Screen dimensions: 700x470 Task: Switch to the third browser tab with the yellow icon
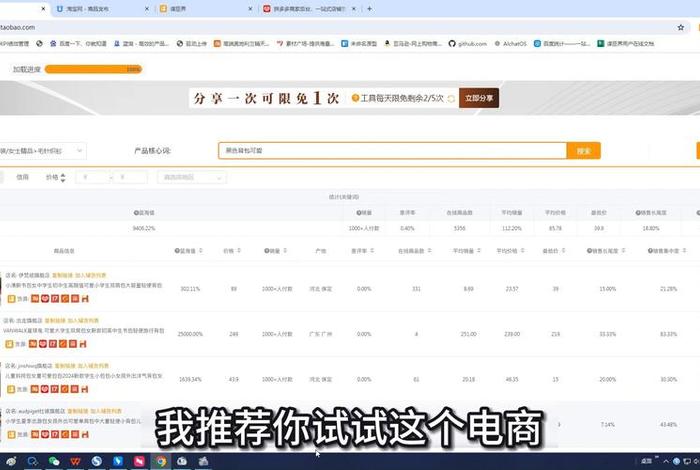205,9
